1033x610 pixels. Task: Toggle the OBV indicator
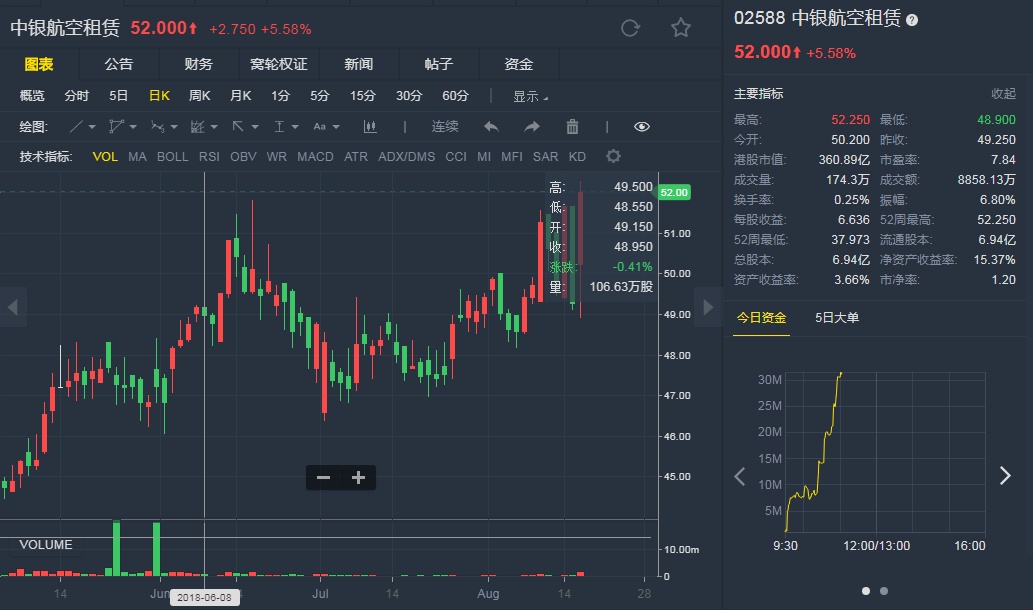pyautogui.click(x=243, y=157)
